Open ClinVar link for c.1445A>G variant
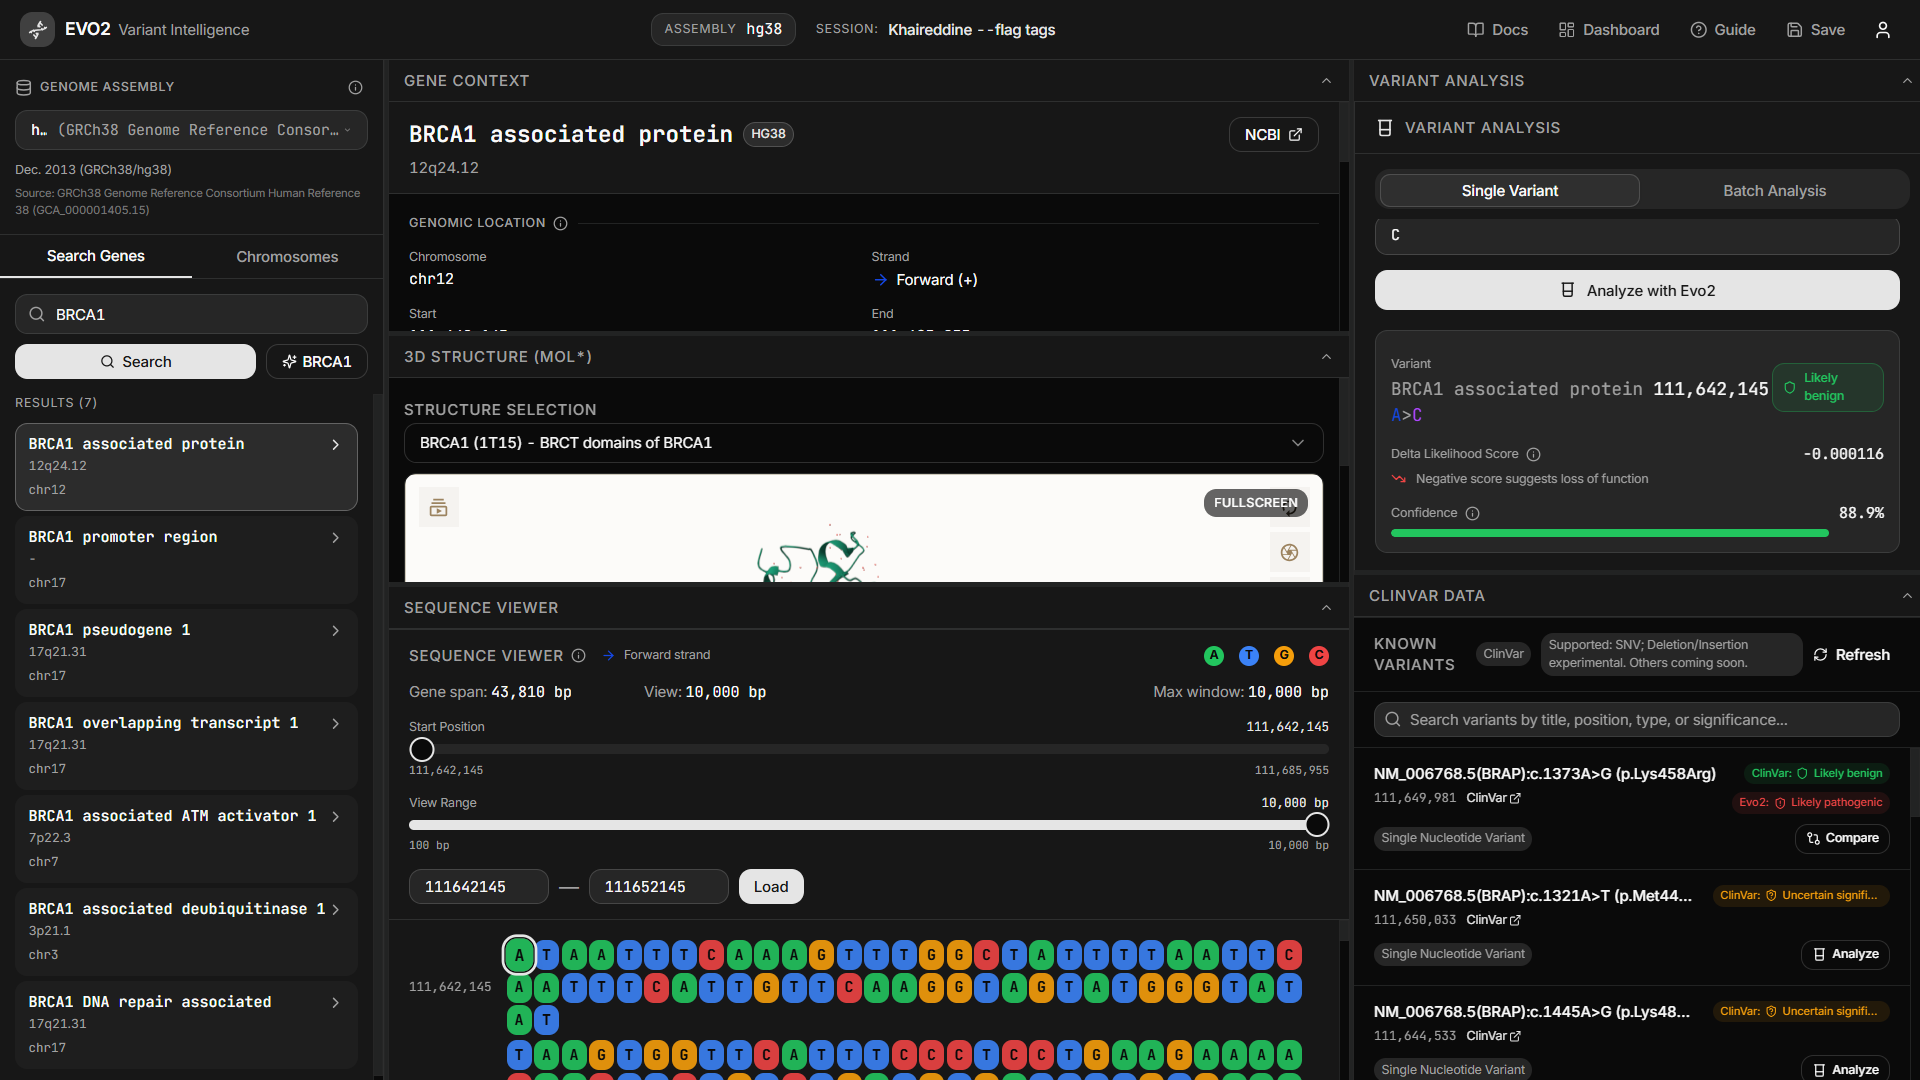The image size is (1920, 1080). click(1494, 1036)
